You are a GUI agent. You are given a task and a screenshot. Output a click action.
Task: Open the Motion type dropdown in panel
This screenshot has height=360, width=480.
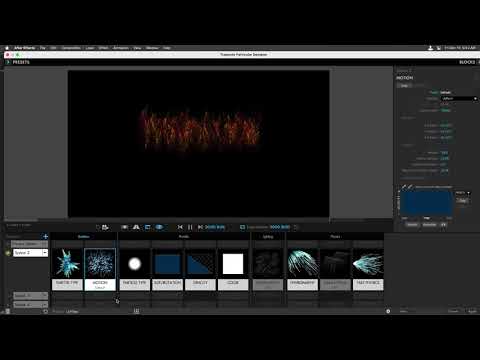pos(459,99)
